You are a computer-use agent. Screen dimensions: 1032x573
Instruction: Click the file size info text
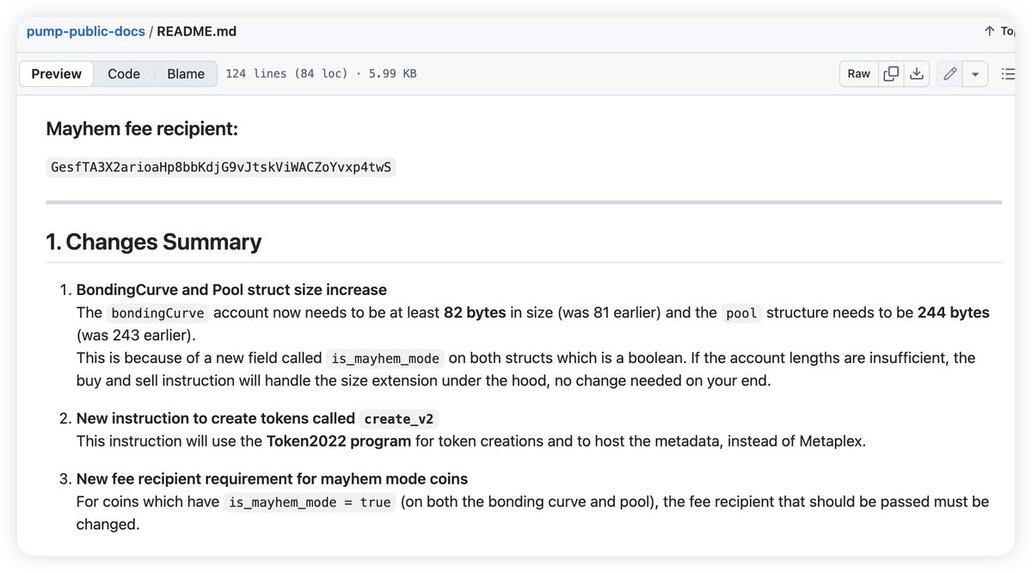point(321,74)
